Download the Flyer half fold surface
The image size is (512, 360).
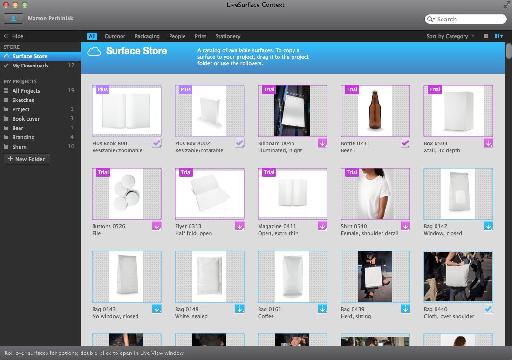coord(239,226)
